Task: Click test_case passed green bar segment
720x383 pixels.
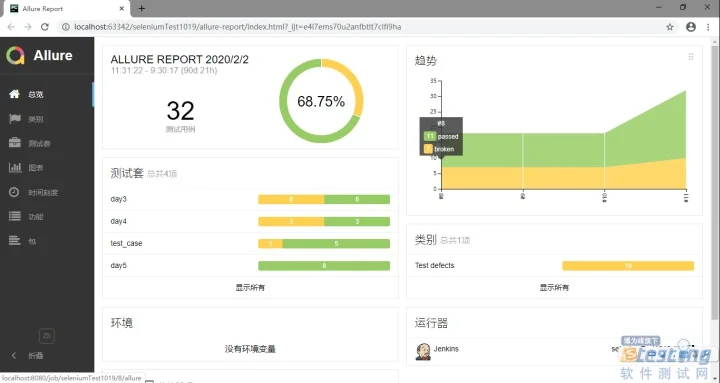Action: pyautogui.click(x=336, y=243)
